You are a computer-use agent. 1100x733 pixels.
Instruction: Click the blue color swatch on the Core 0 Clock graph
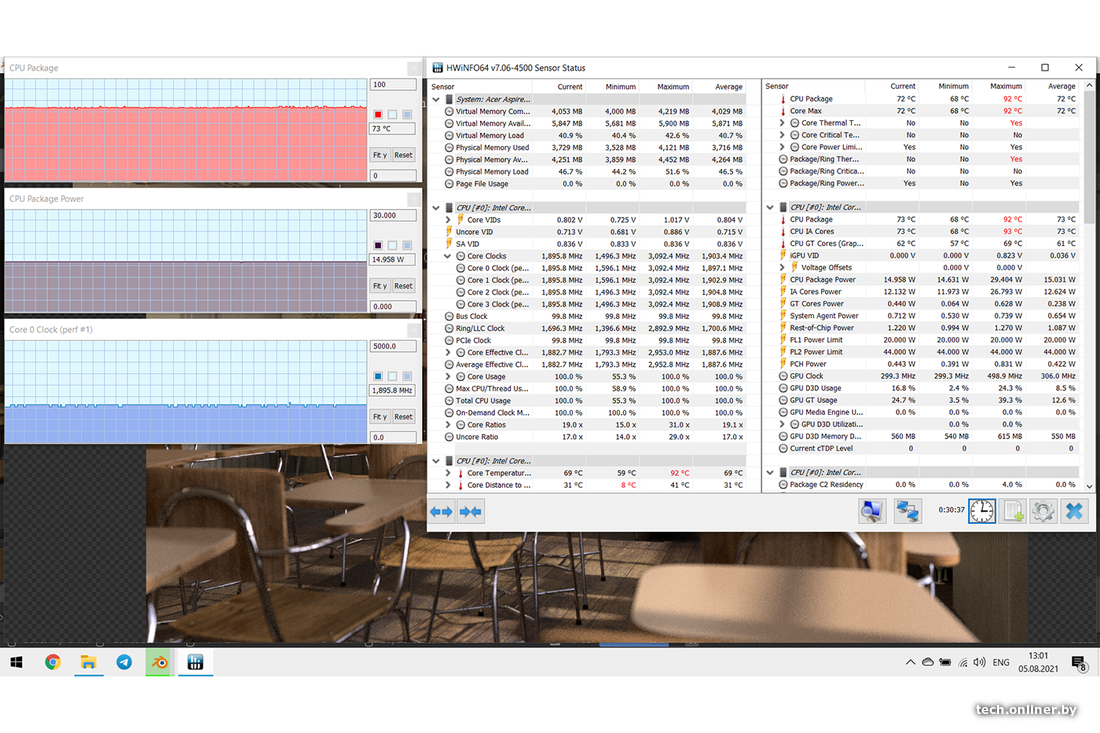tap(378, 376)
